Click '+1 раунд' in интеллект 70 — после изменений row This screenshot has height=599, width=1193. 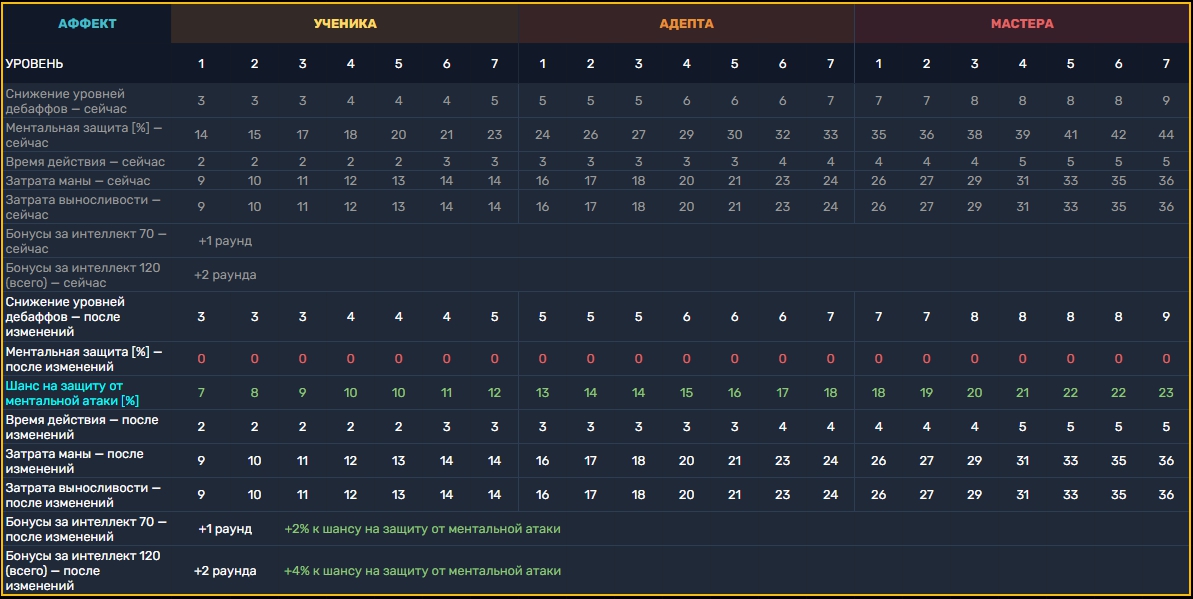(225, 529)
